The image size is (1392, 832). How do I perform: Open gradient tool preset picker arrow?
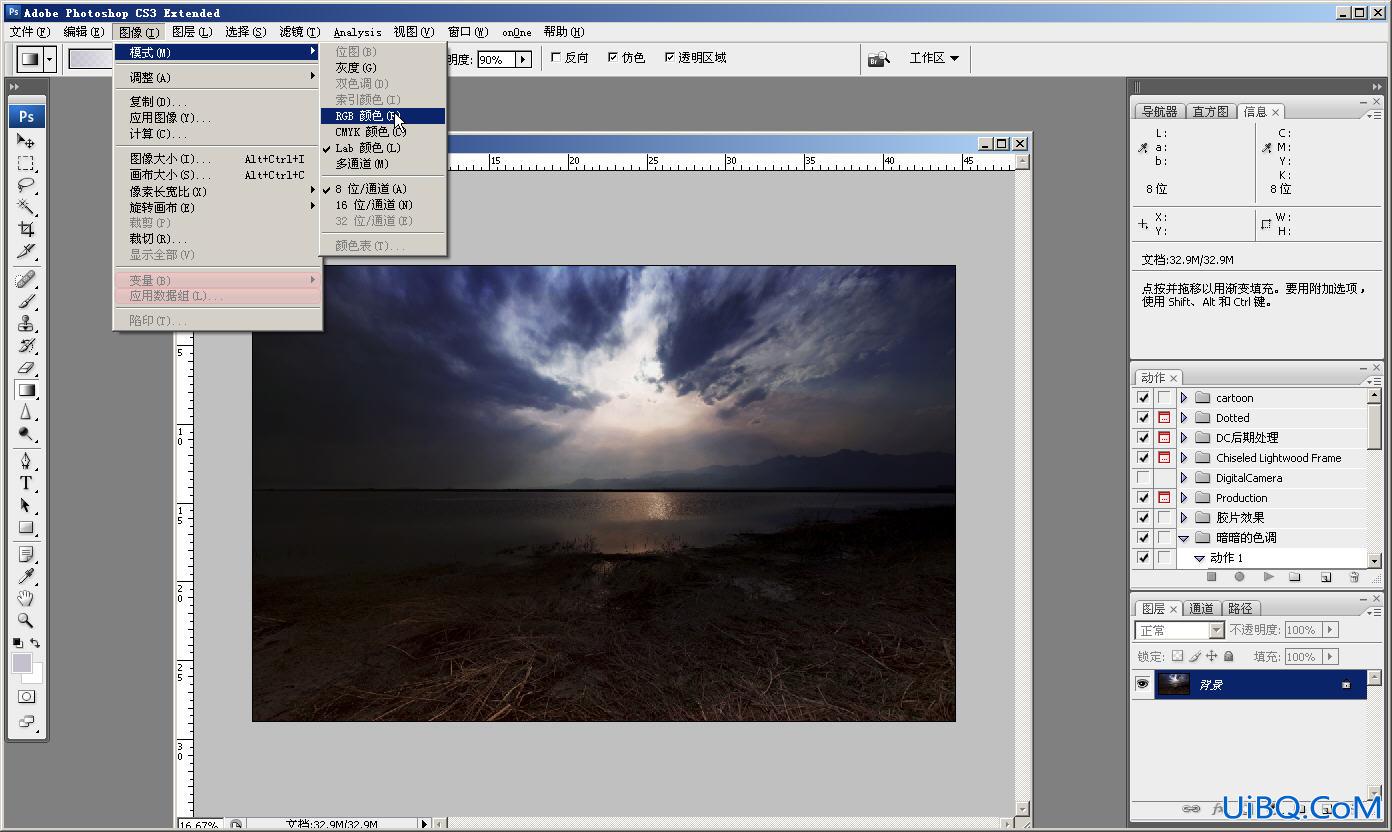coord(49,59)
